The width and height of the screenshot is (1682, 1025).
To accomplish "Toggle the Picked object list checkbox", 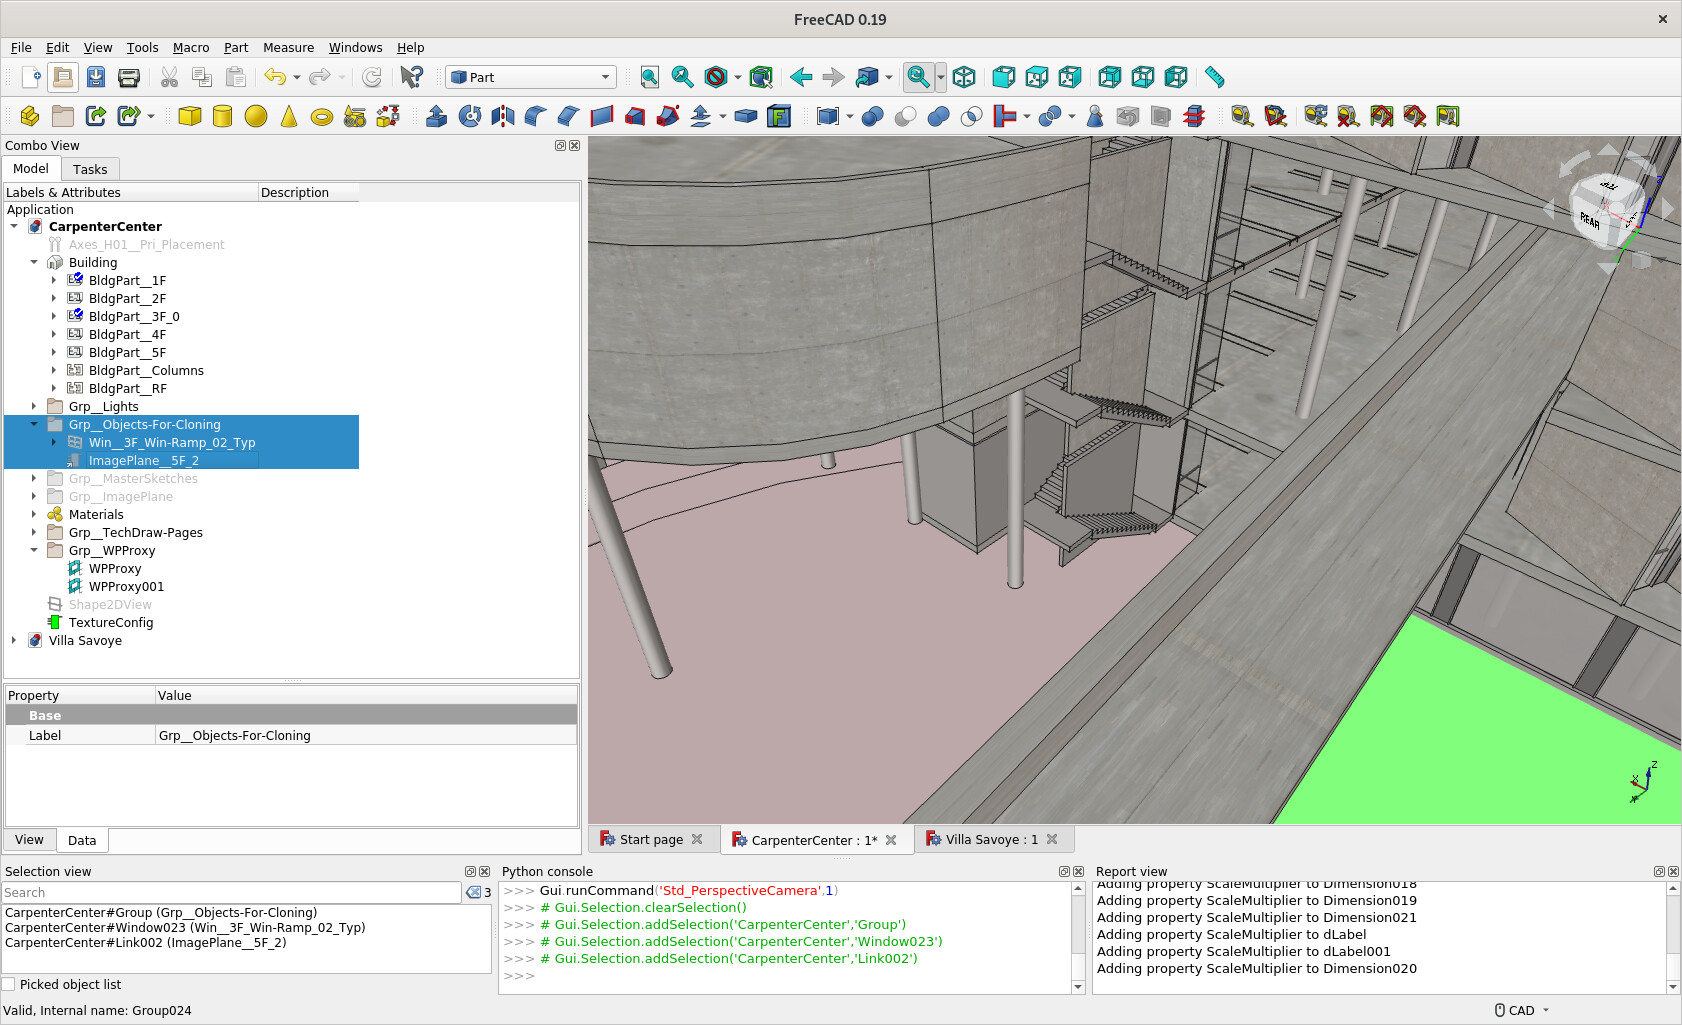I will pos(9,984).
